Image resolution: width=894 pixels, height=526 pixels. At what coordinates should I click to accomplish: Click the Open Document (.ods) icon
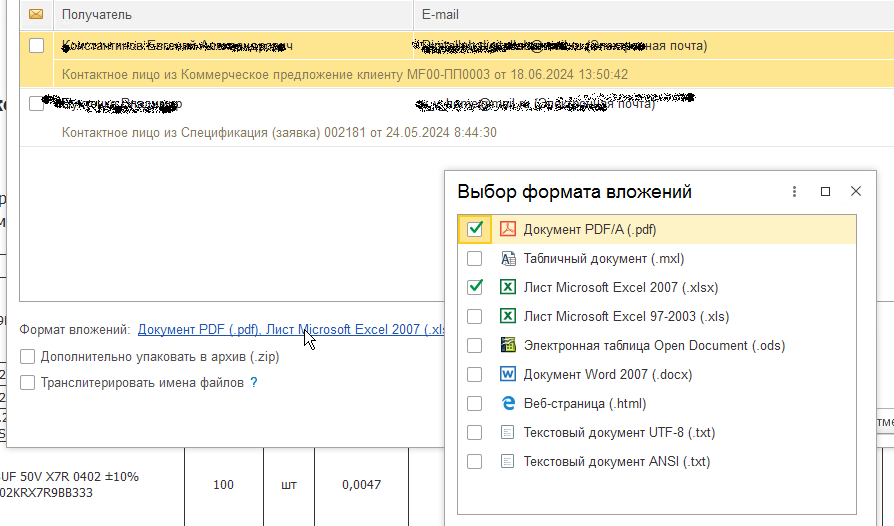tap(507, 345)
